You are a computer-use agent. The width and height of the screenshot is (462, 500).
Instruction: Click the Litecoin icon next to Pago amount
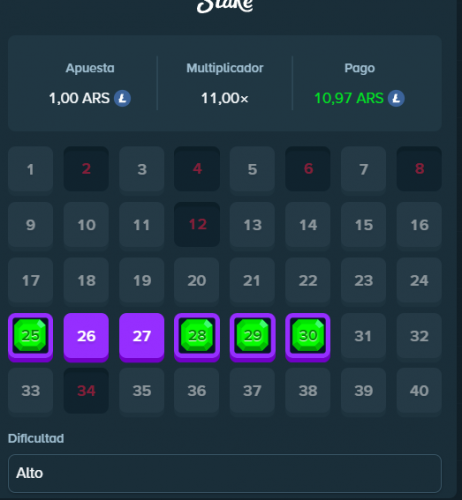click(396, 98)
